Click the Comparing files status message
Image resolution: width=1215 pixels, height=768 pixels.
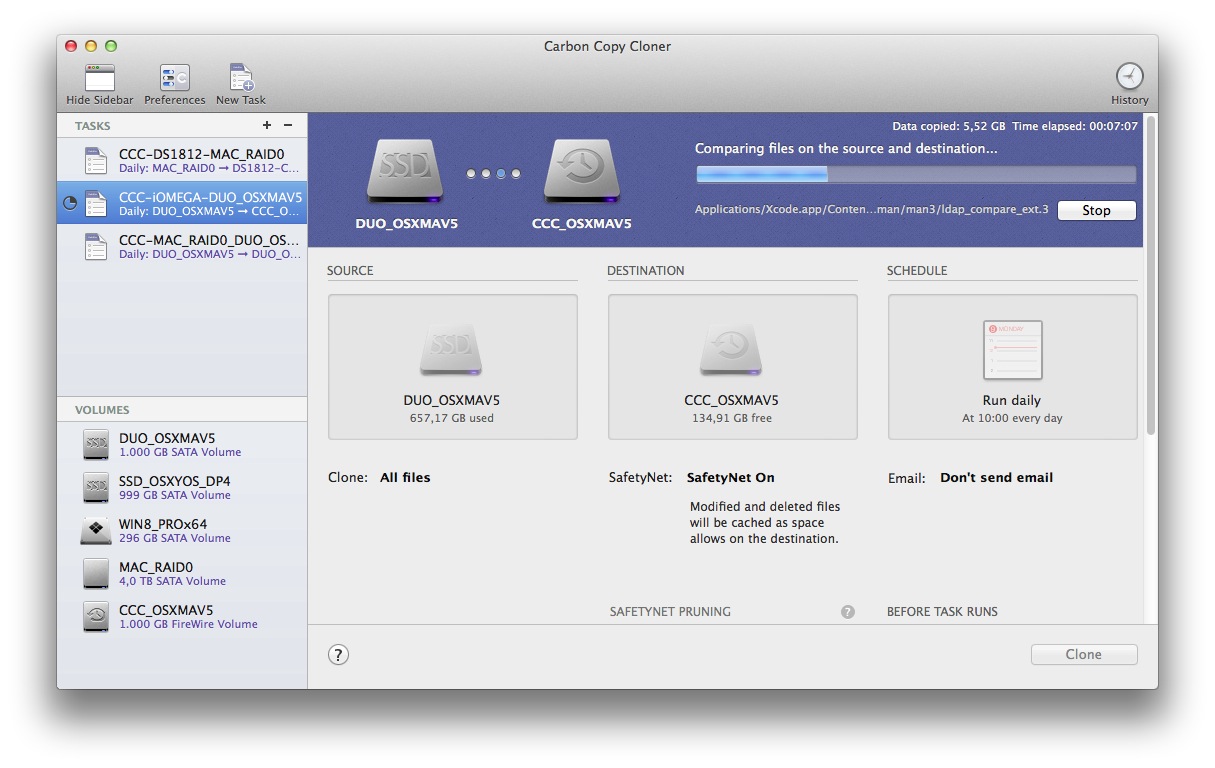click(846, 148)
